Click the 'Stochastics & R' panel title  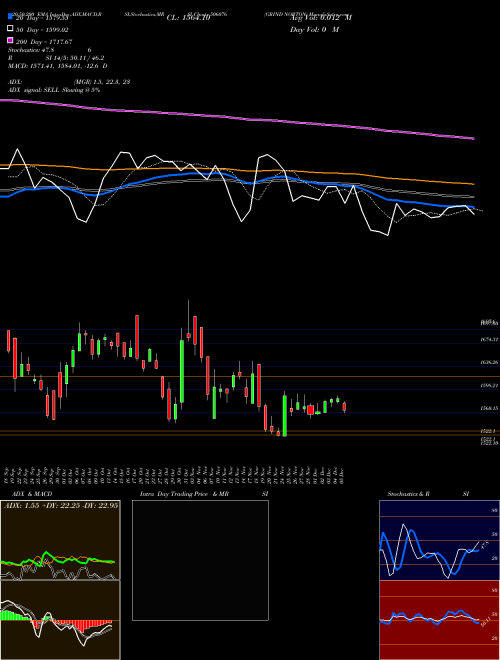[x=408, y=494]
